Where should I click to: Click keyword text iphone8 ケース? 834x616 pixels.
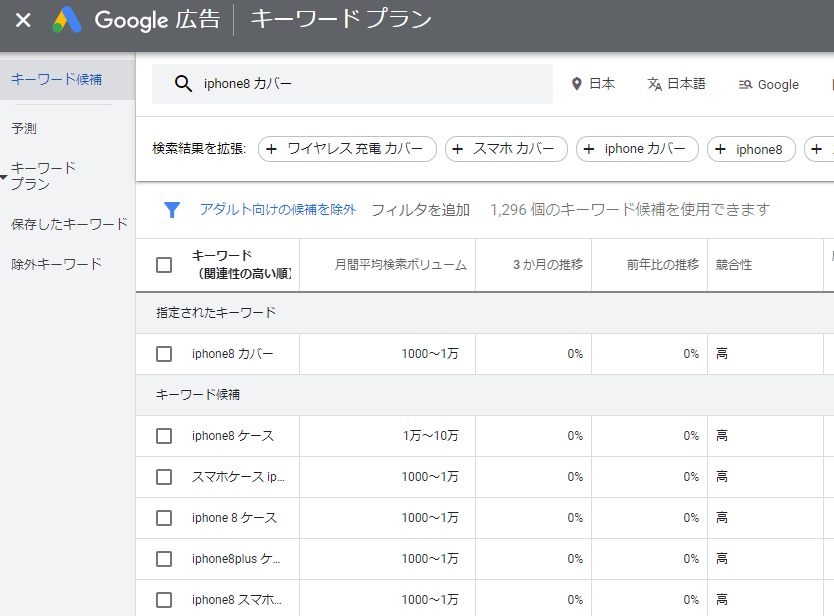point(233,436)
